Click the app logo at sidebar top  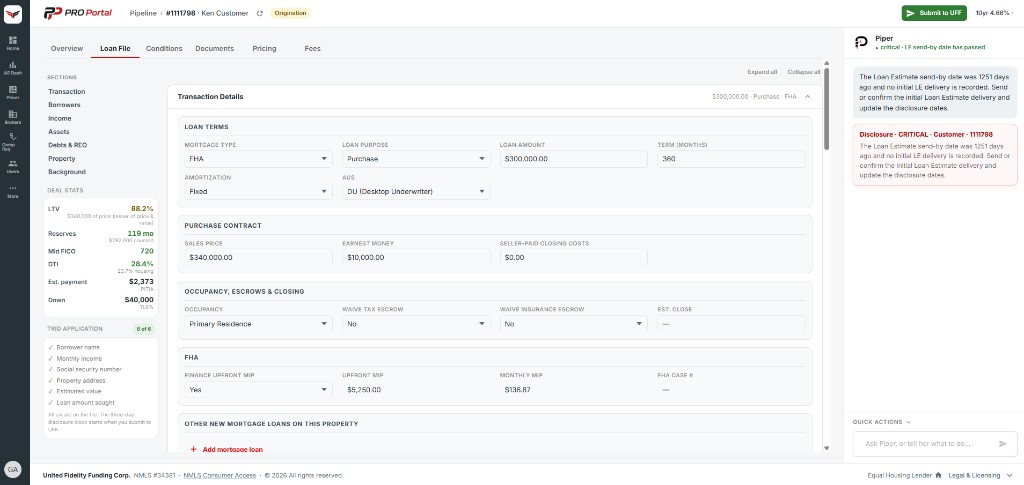tap(13, 14)
